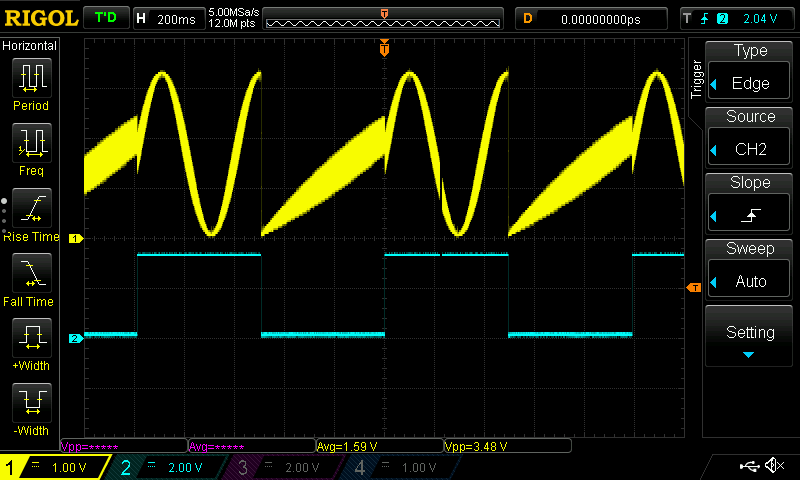This screenshot has width=800, height=480.
Task: Select the Rise Time measurement icon
Action: (32, 208)
